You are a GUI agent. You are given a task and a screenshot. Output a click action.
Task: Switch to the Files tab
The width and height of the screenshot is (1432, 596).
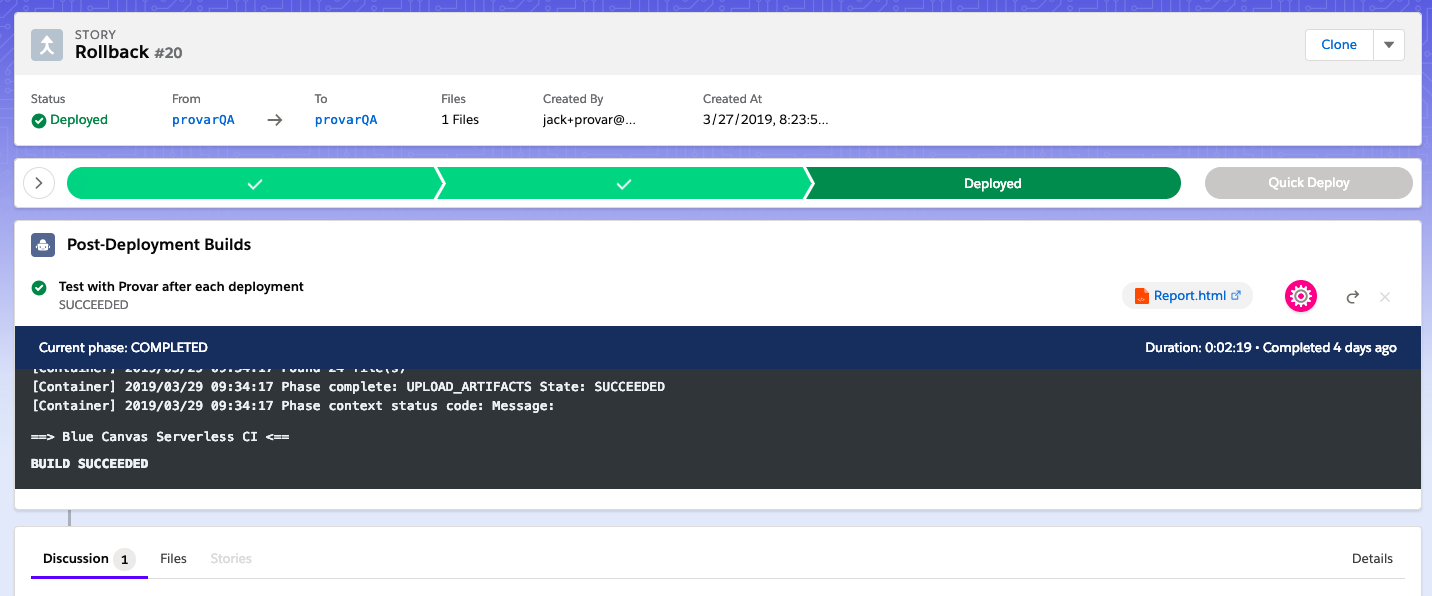click(174, 559)
